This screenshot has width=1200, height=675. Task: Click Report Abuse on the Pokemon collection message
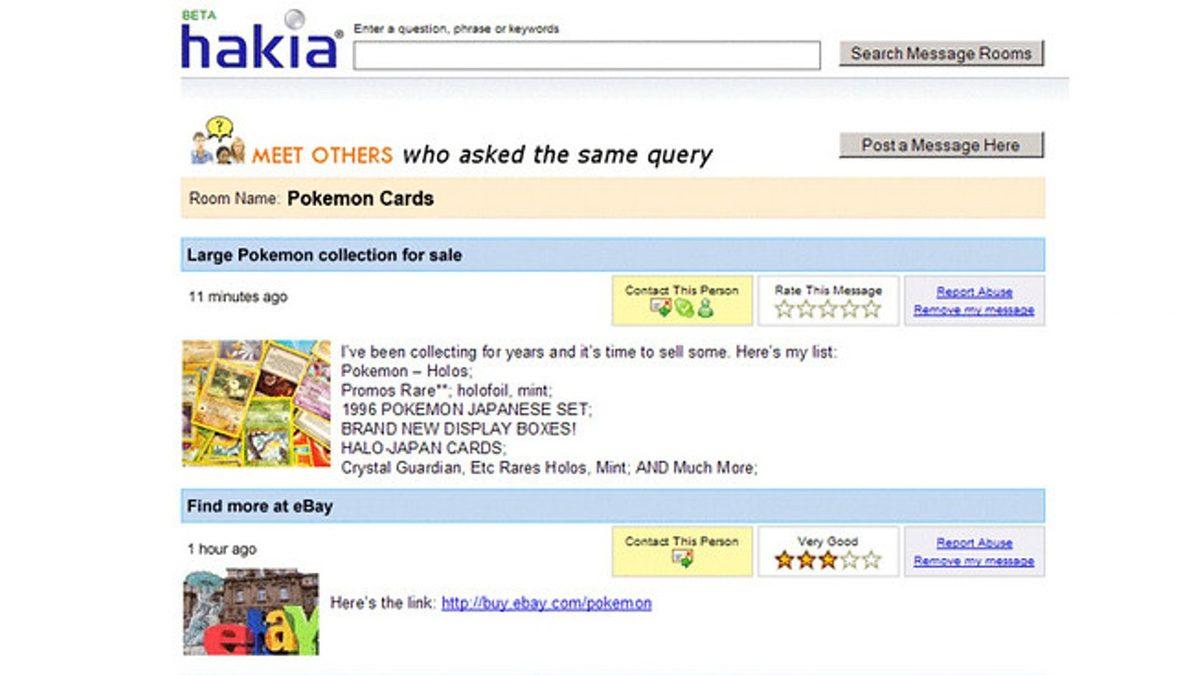click(x=974, y=292)
